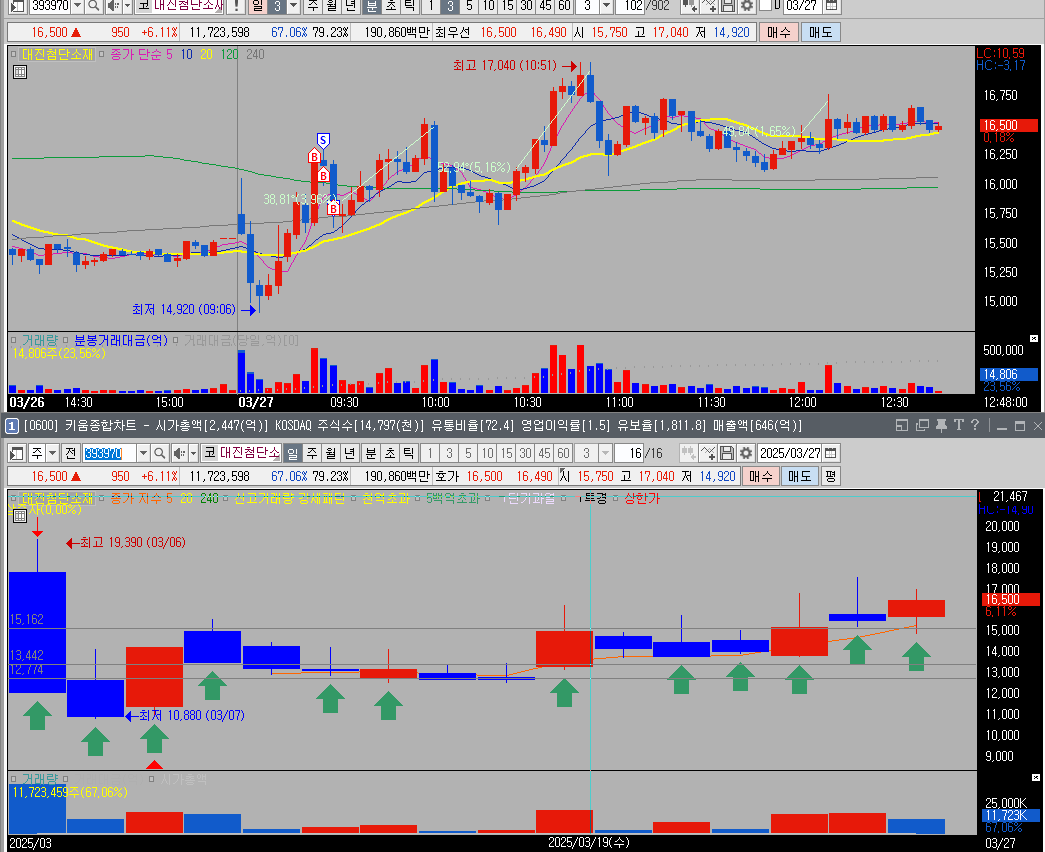
Task: Click the chart-add candlestick icon in top toolbar
Action: point(689,6)
